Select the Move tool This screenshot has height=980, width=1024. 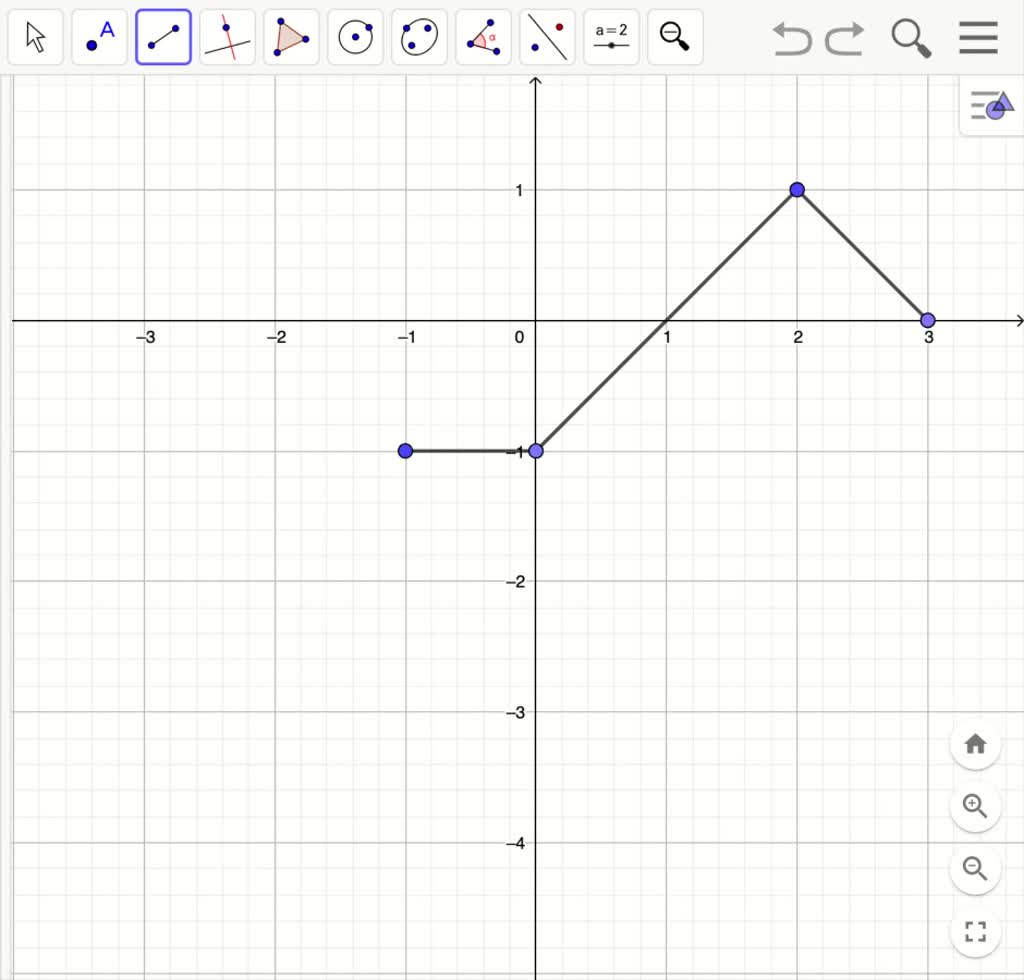(x=35, y=36)
